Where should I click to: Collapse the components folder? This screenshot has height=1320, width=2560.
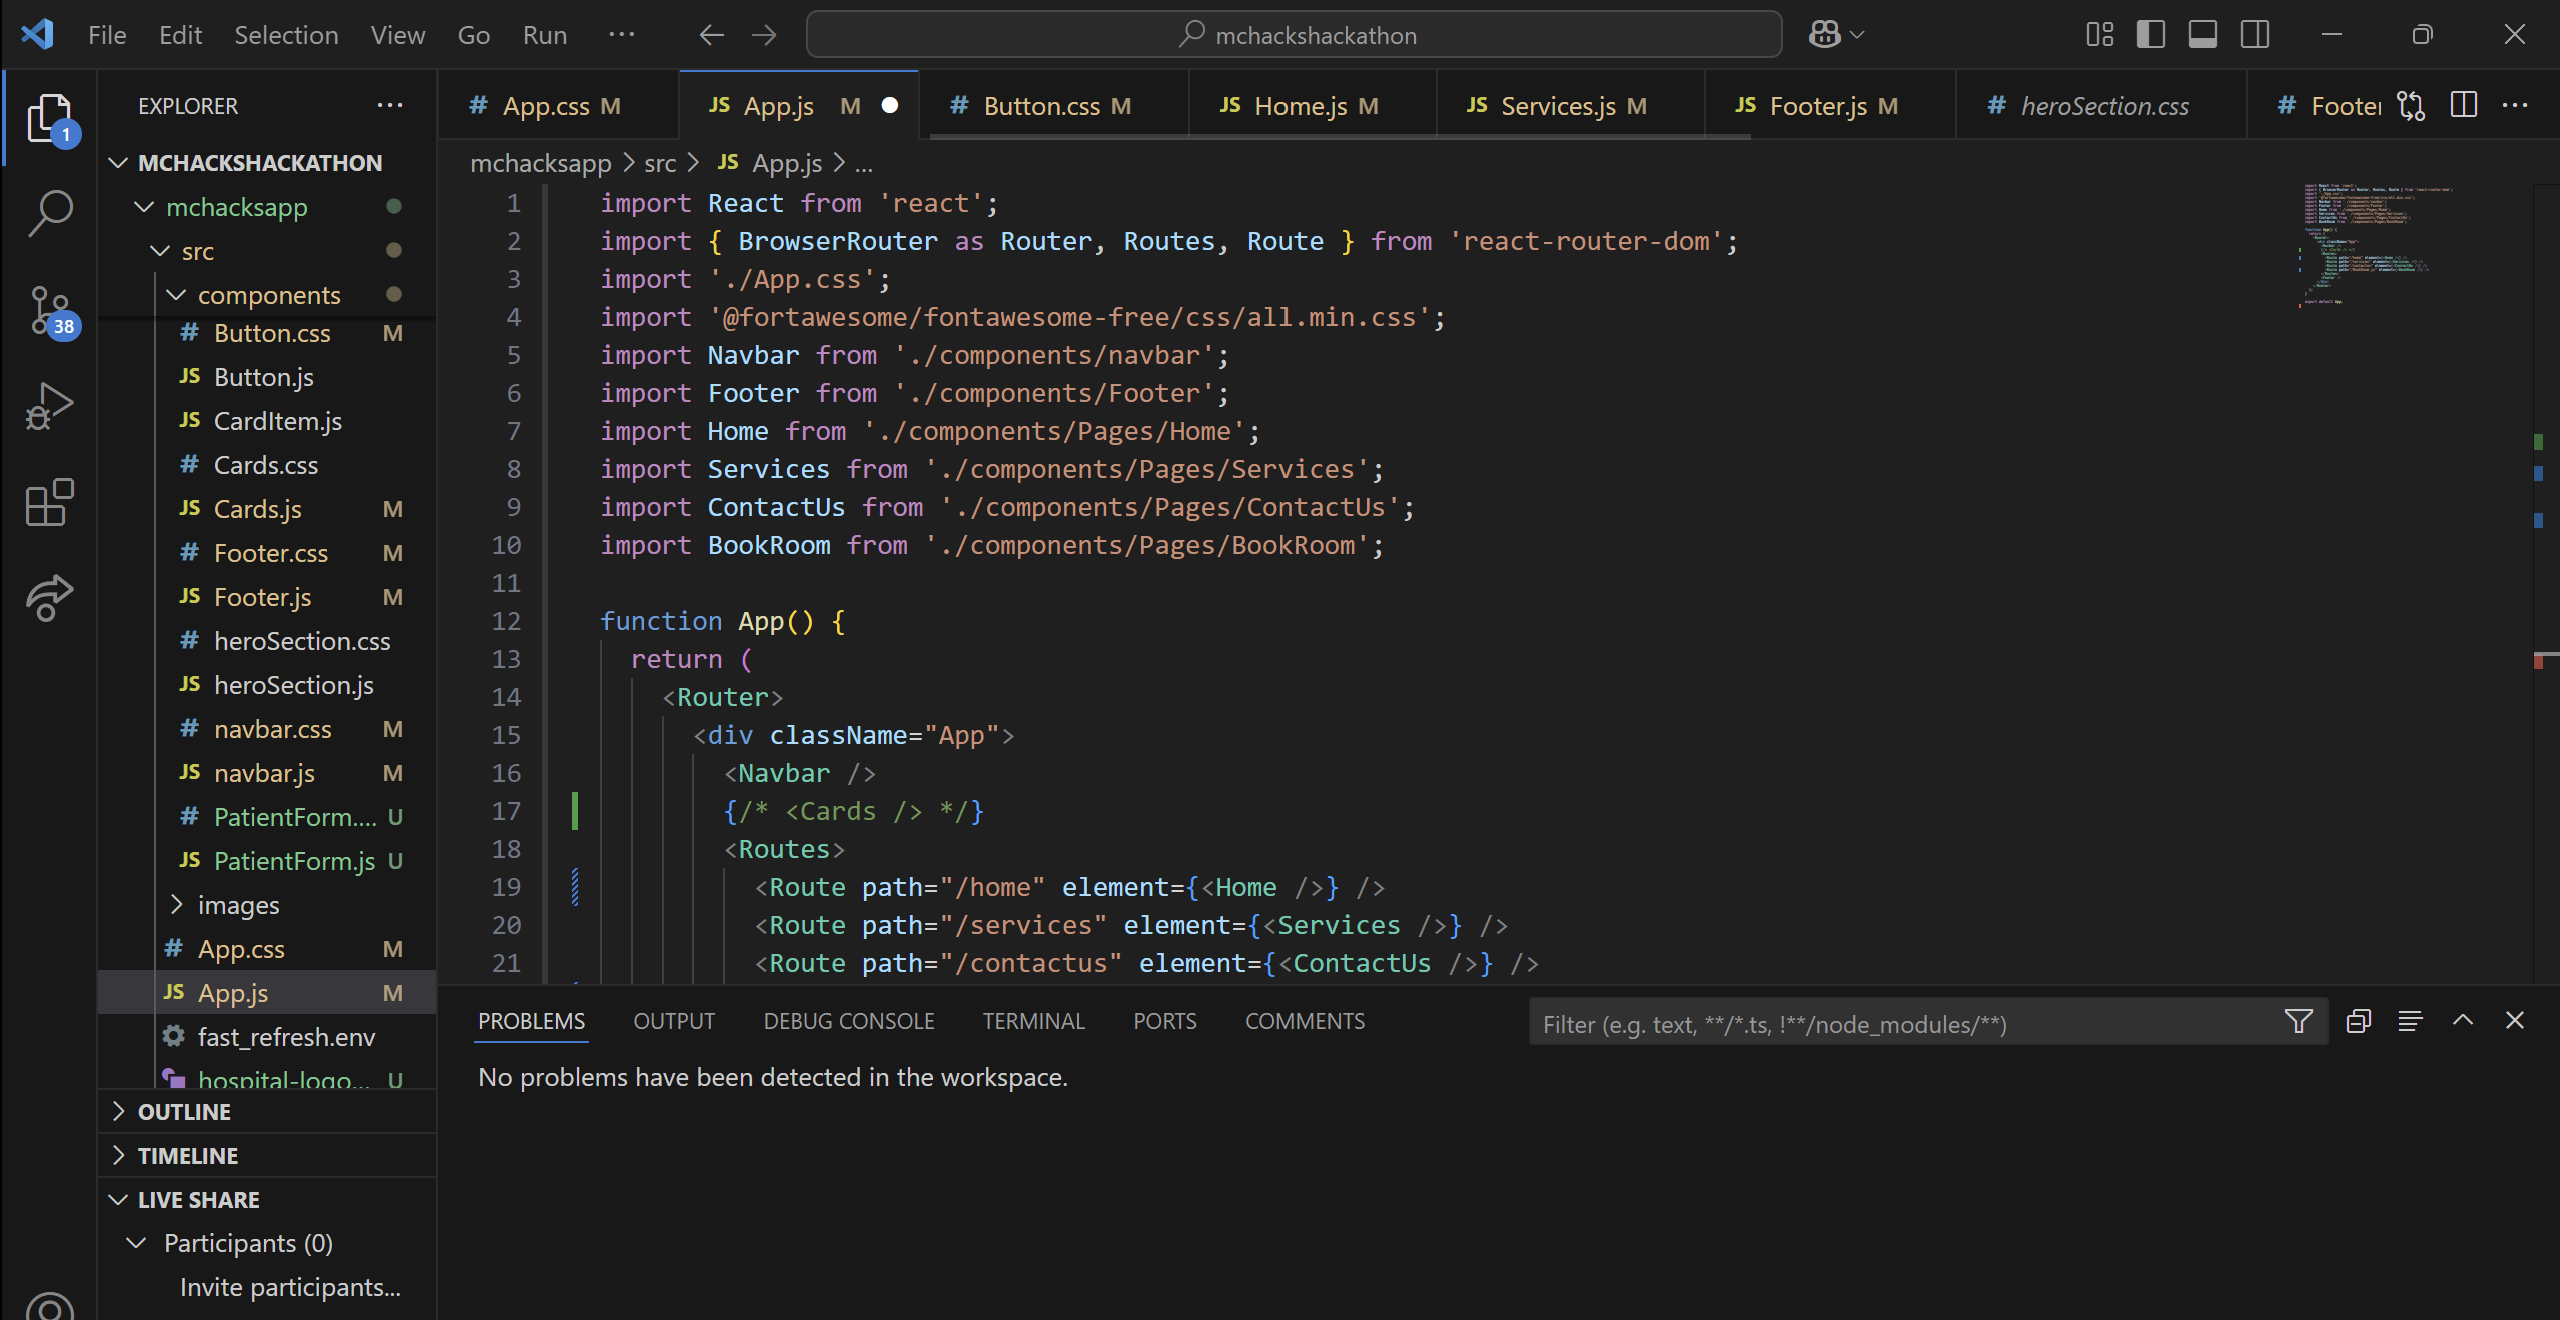point(268,295)
